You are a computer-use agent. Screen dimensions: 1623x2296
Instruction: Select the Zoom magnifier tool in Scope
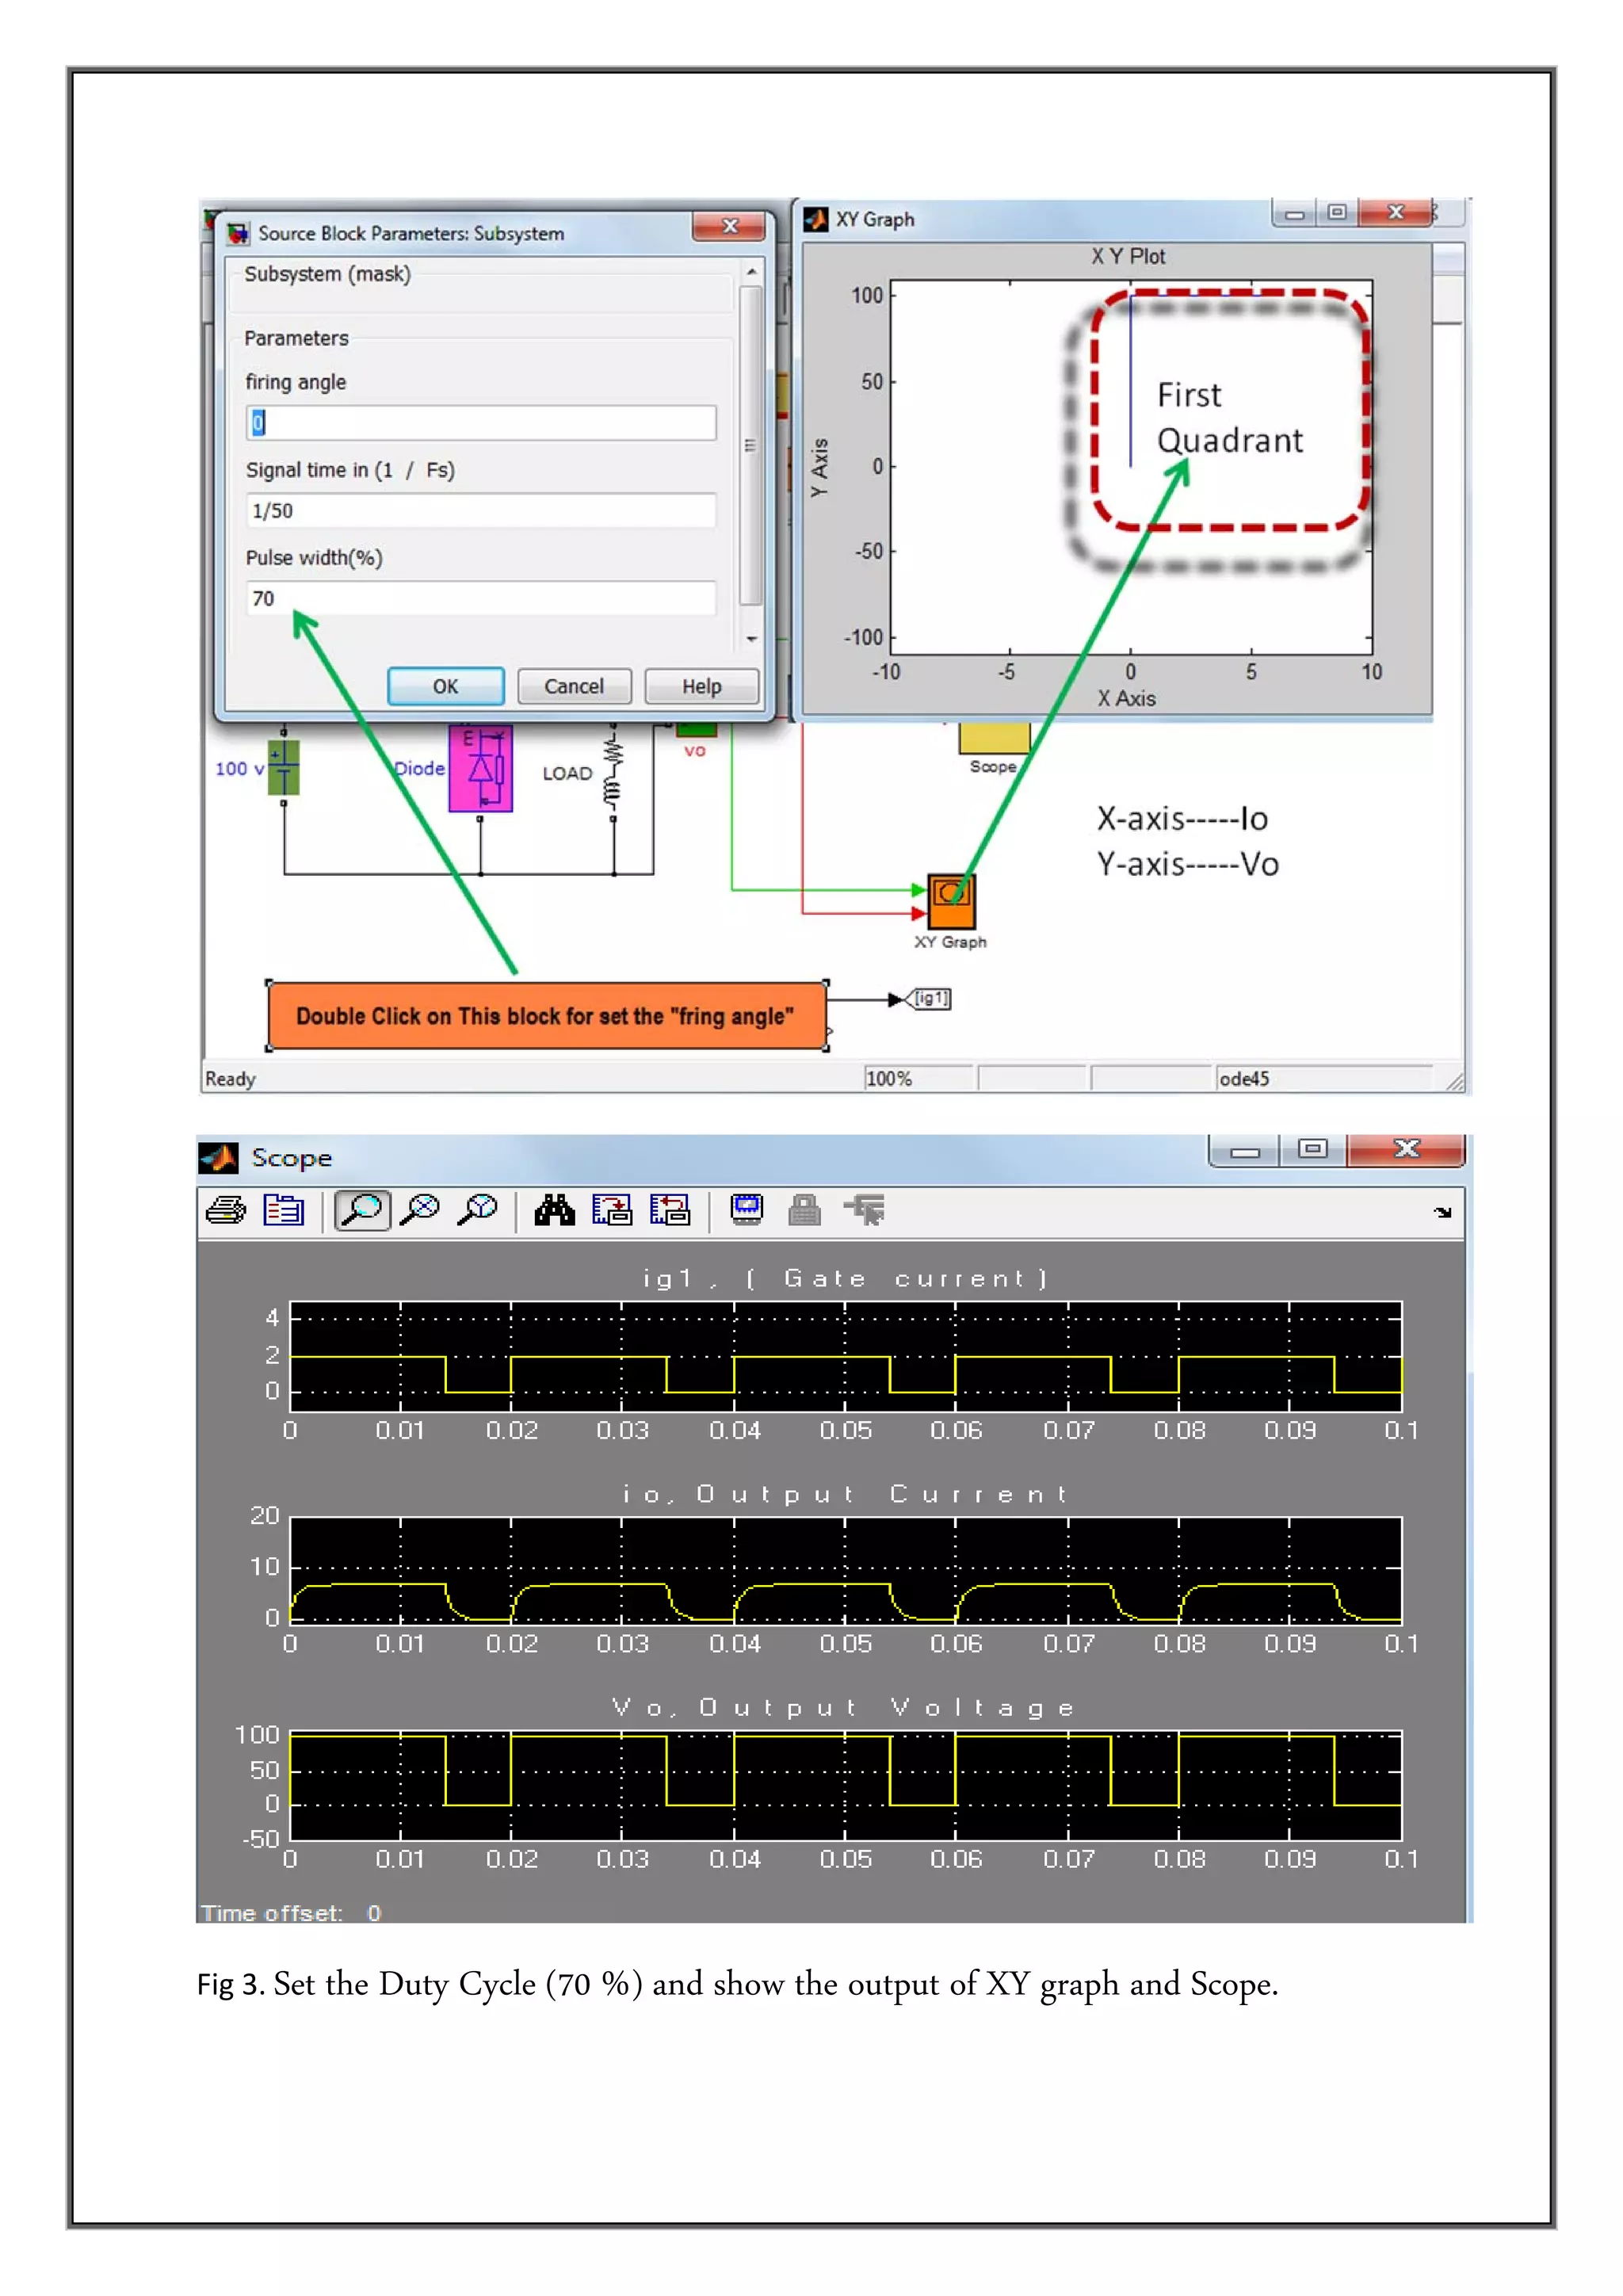tap(362, 1210)
